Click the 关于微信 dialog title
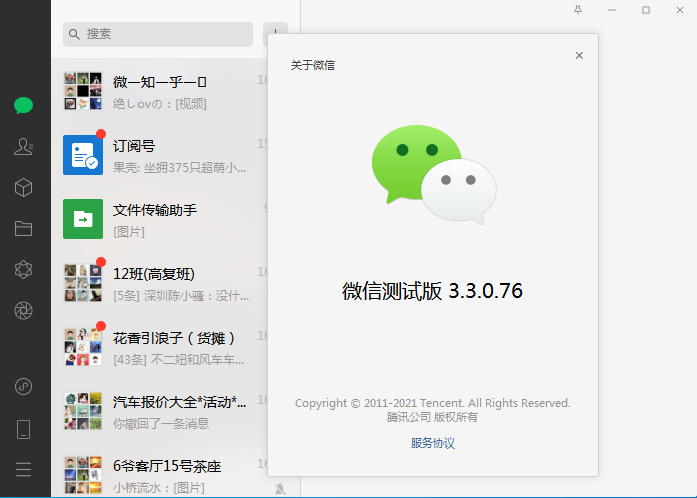 click(312, 65)
